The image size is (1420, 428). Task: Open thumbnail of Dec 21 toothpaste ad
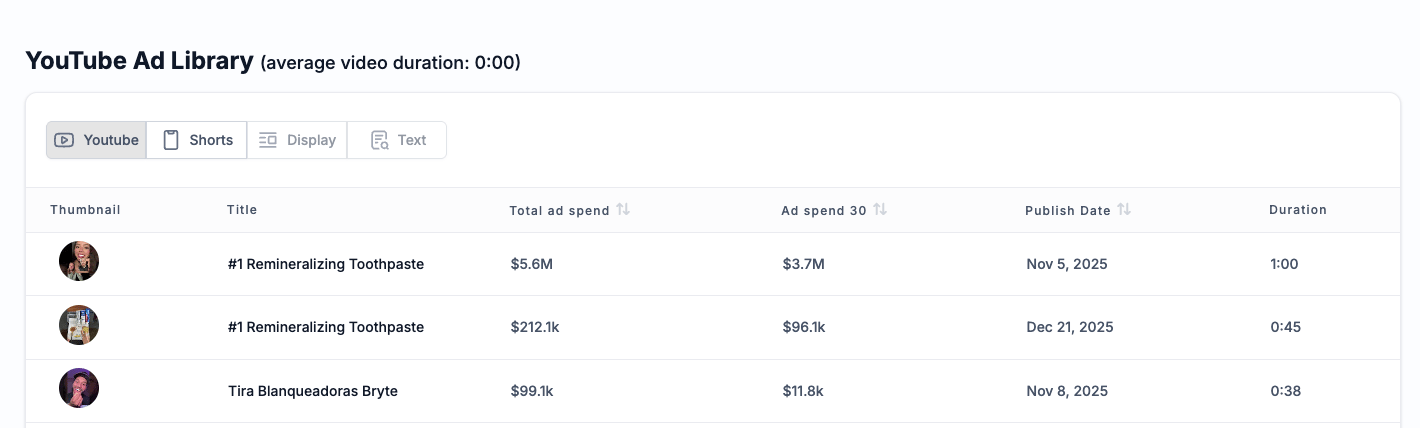click(79, 325)
